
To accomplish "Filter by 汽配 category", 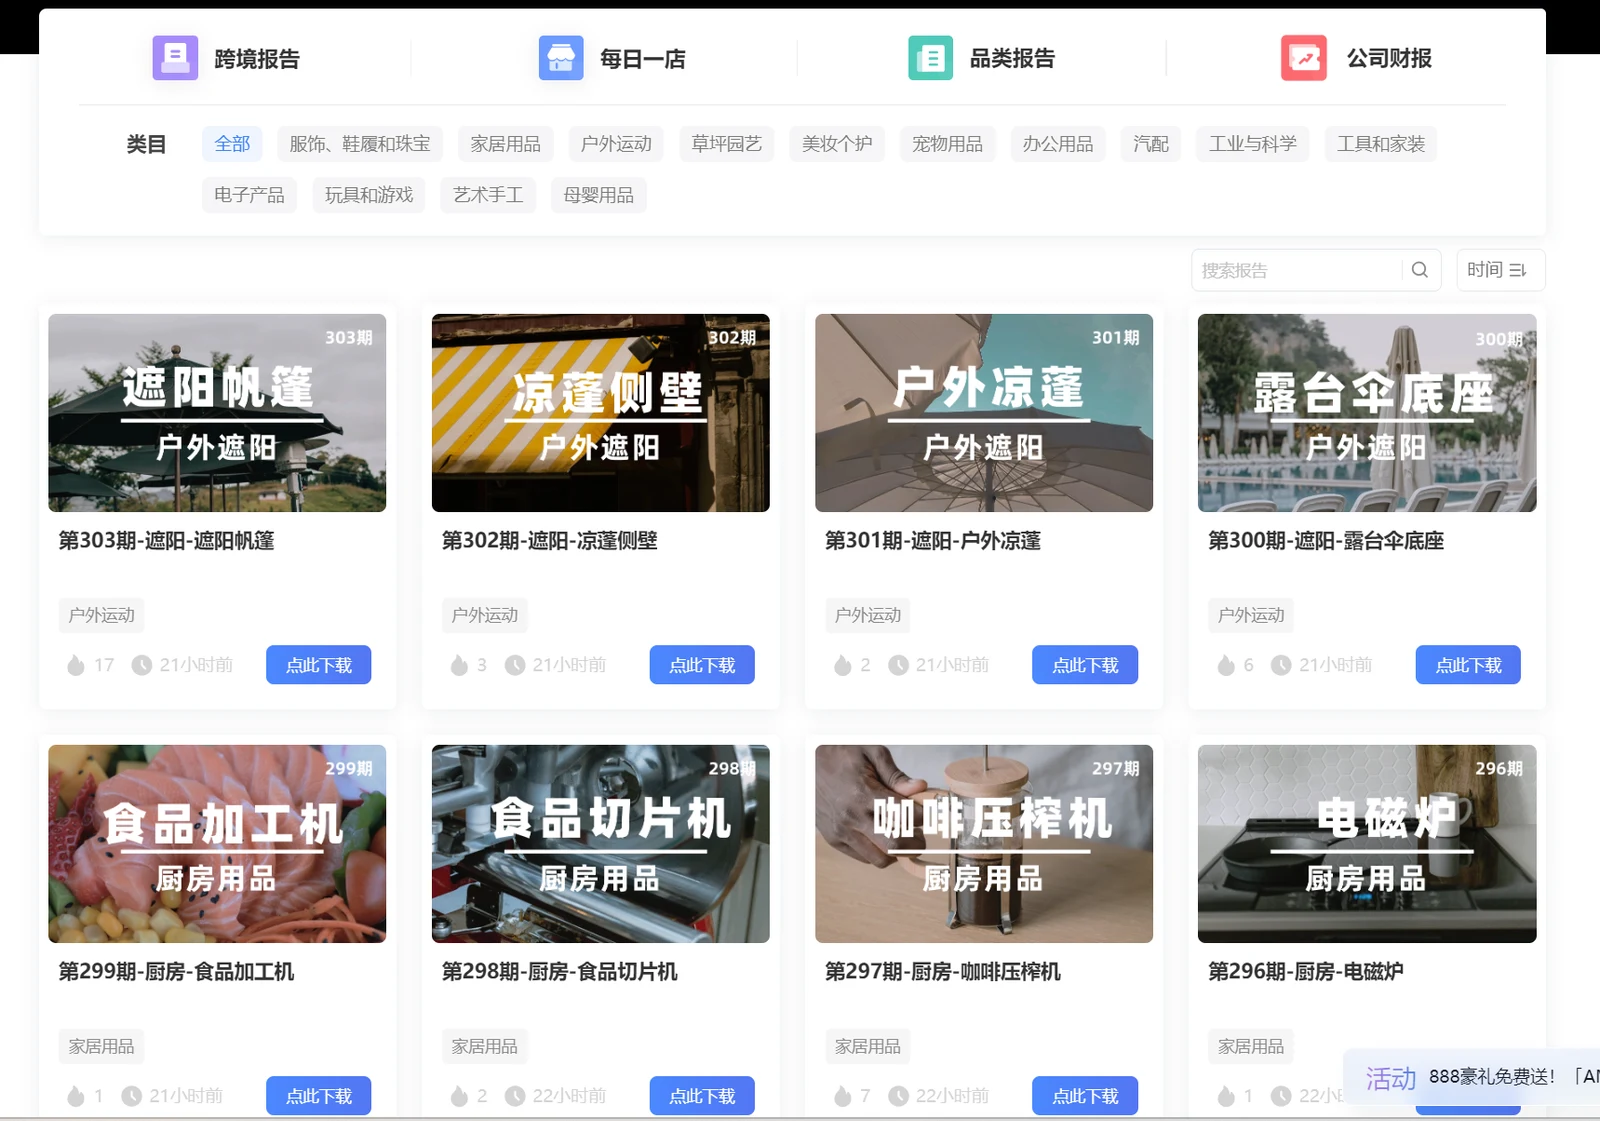I will tap(1151, 144).
